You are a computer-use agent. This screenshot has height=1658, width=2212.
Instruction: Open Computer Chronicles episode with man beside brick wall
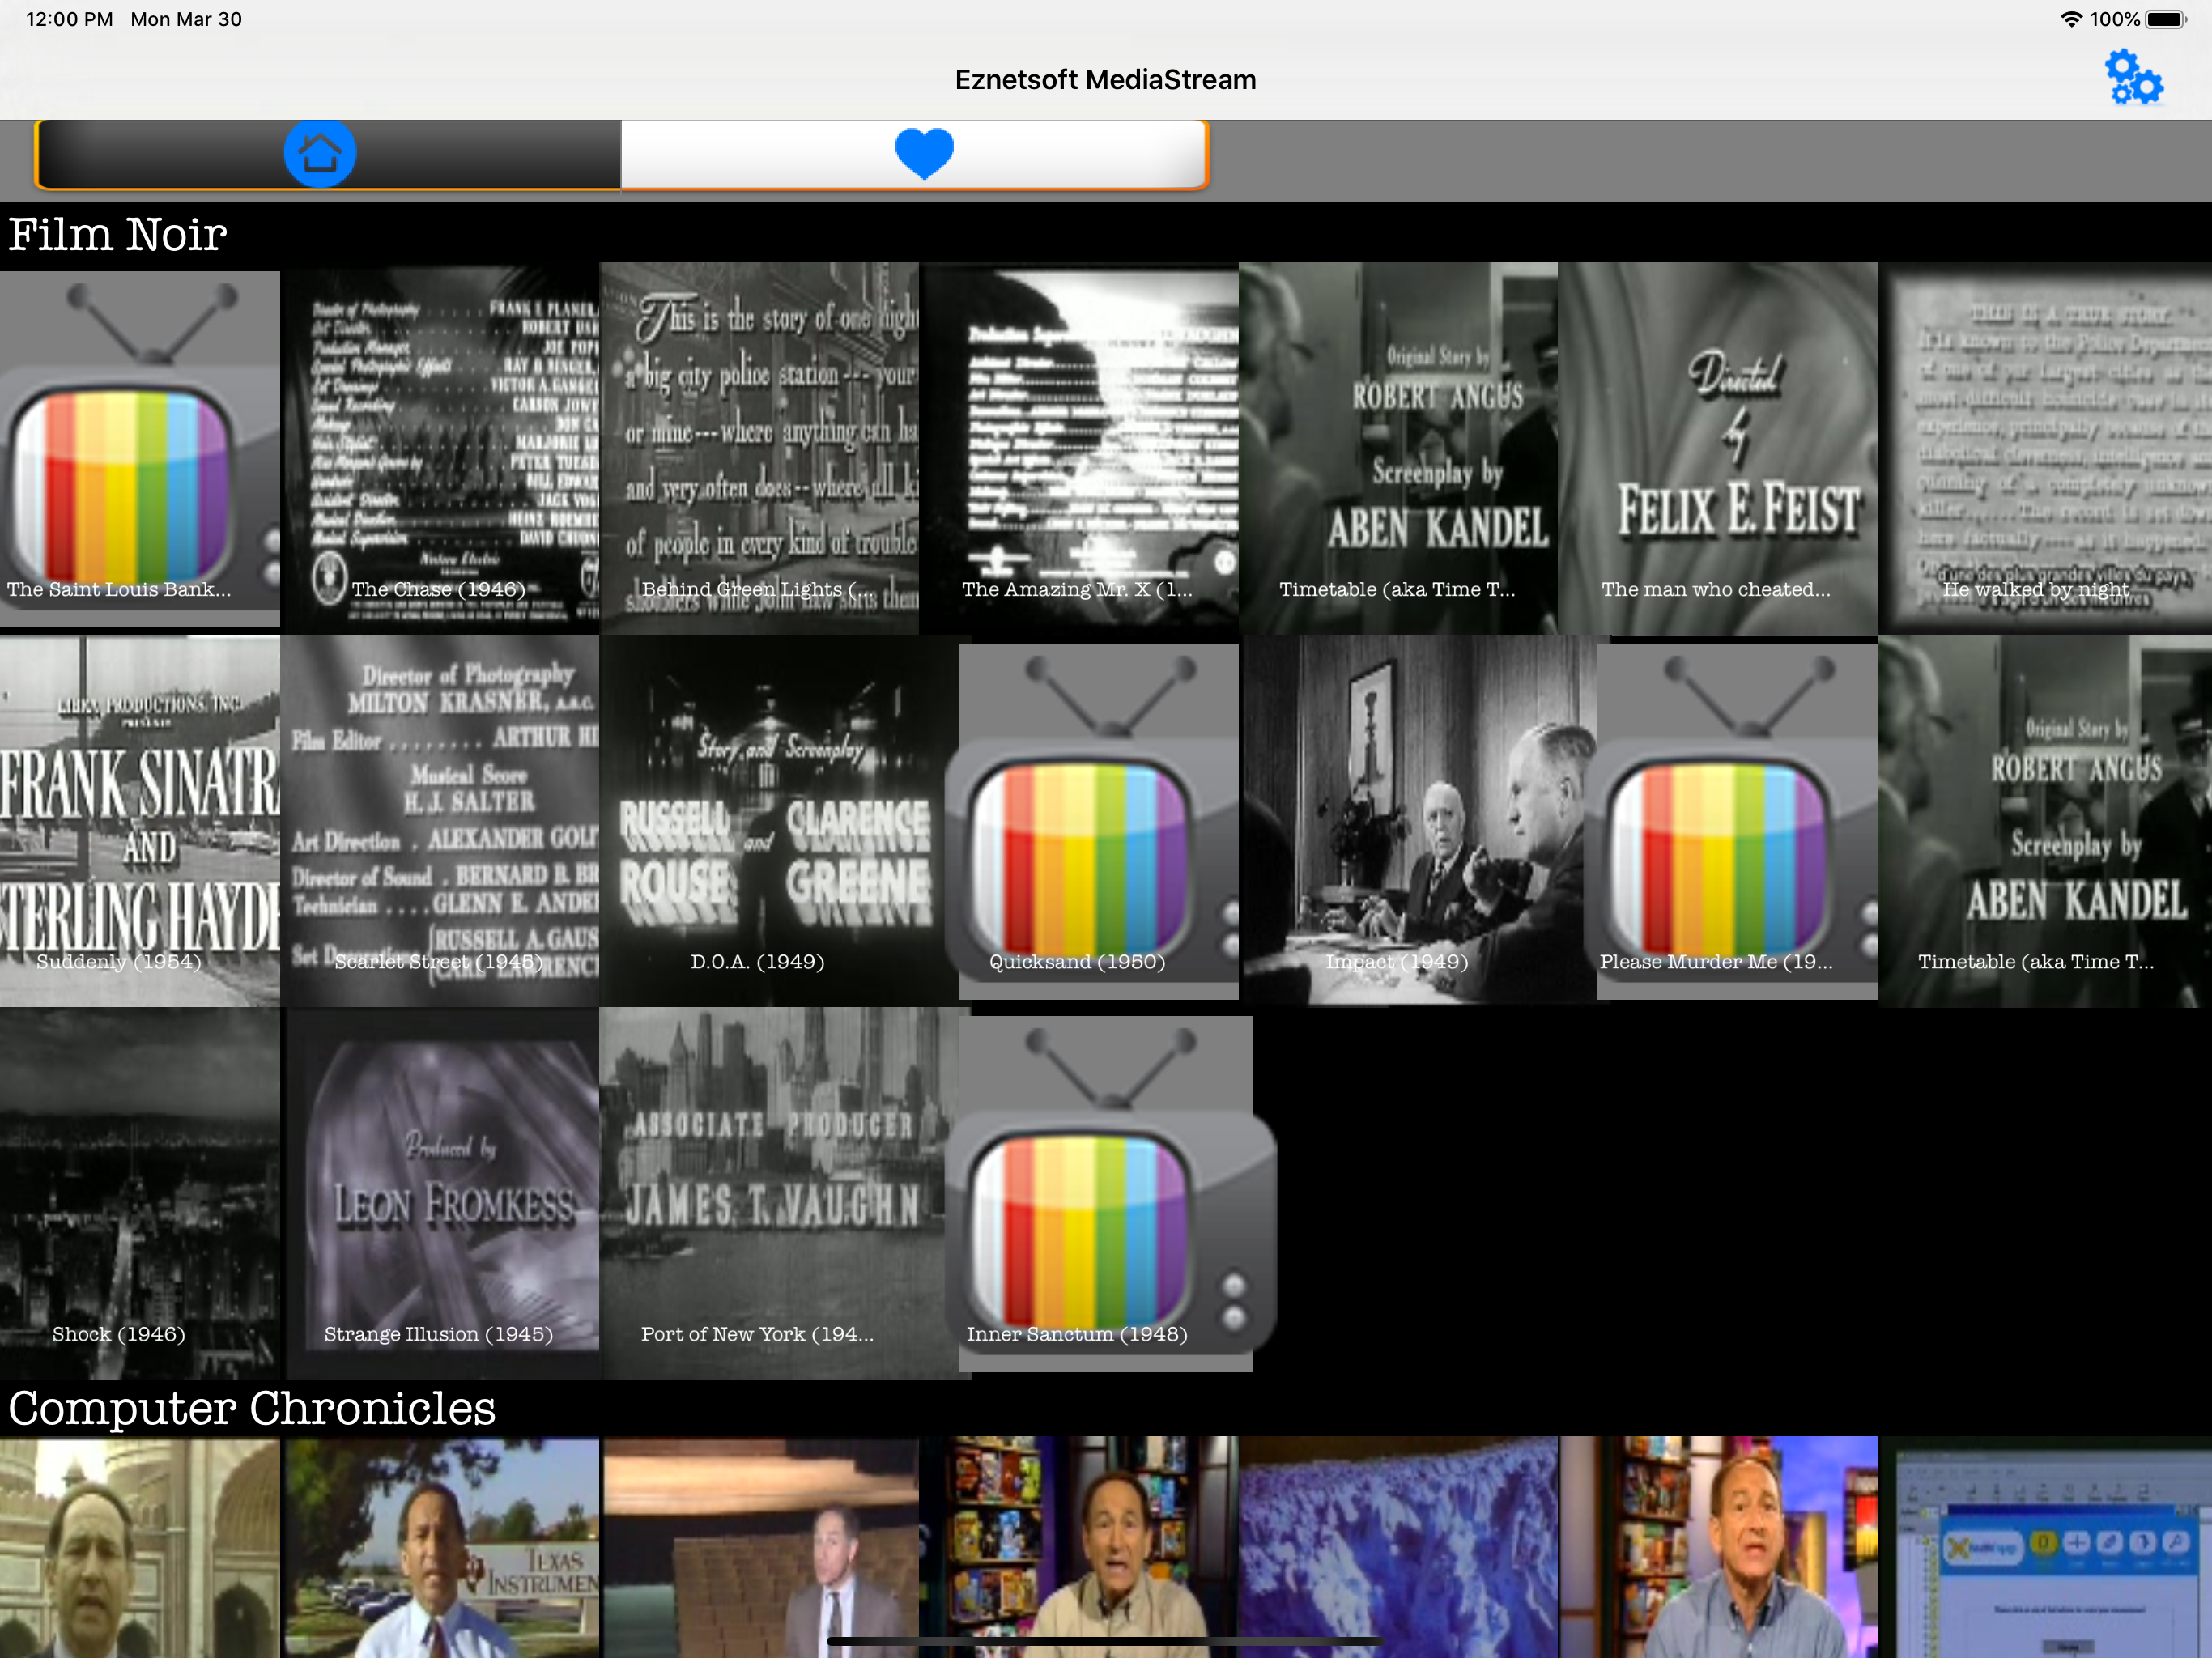click(759, 1547)
